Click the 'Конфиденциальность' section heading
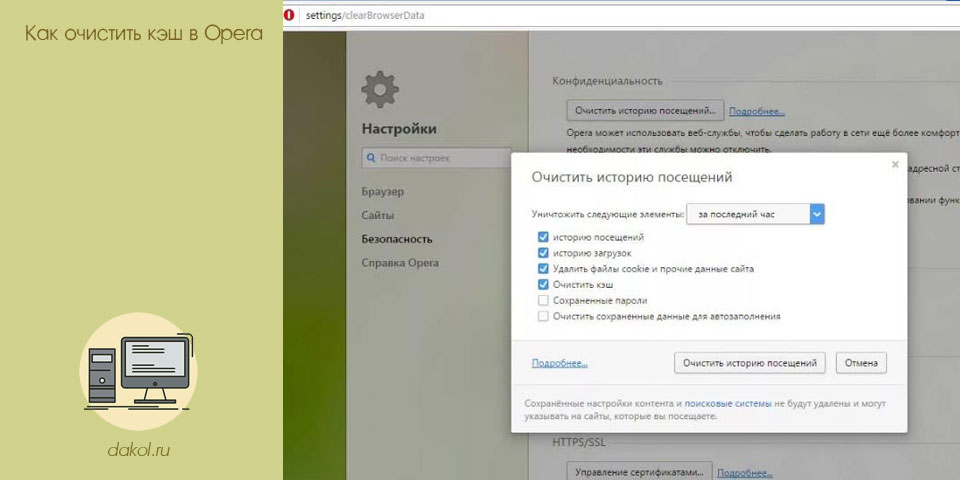This screenshot has width=960, height=480. tap(607, 81)
